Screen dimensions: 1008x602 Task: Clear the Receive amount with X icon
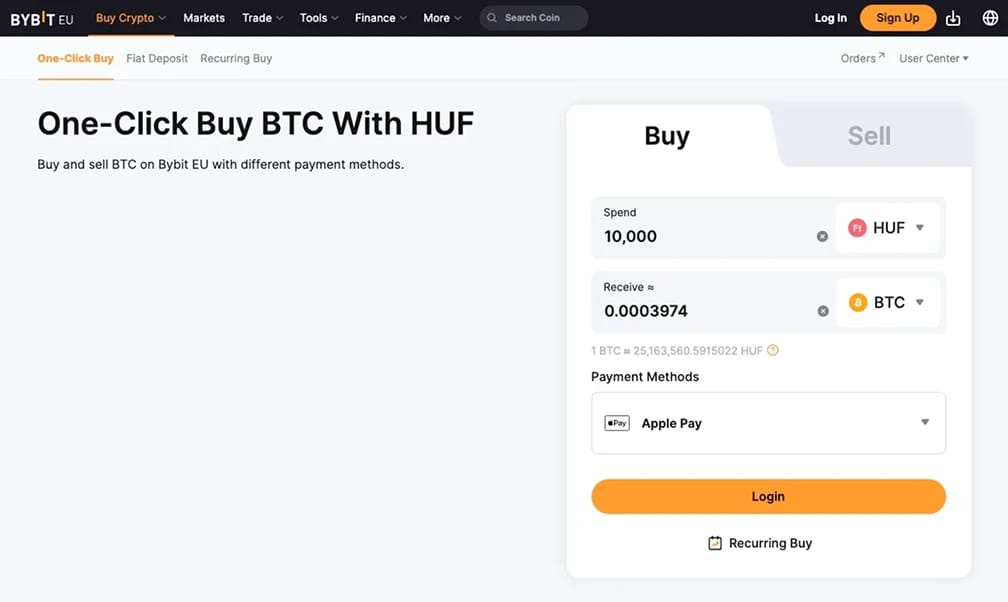pyautogui.click(x=822, y=311)
